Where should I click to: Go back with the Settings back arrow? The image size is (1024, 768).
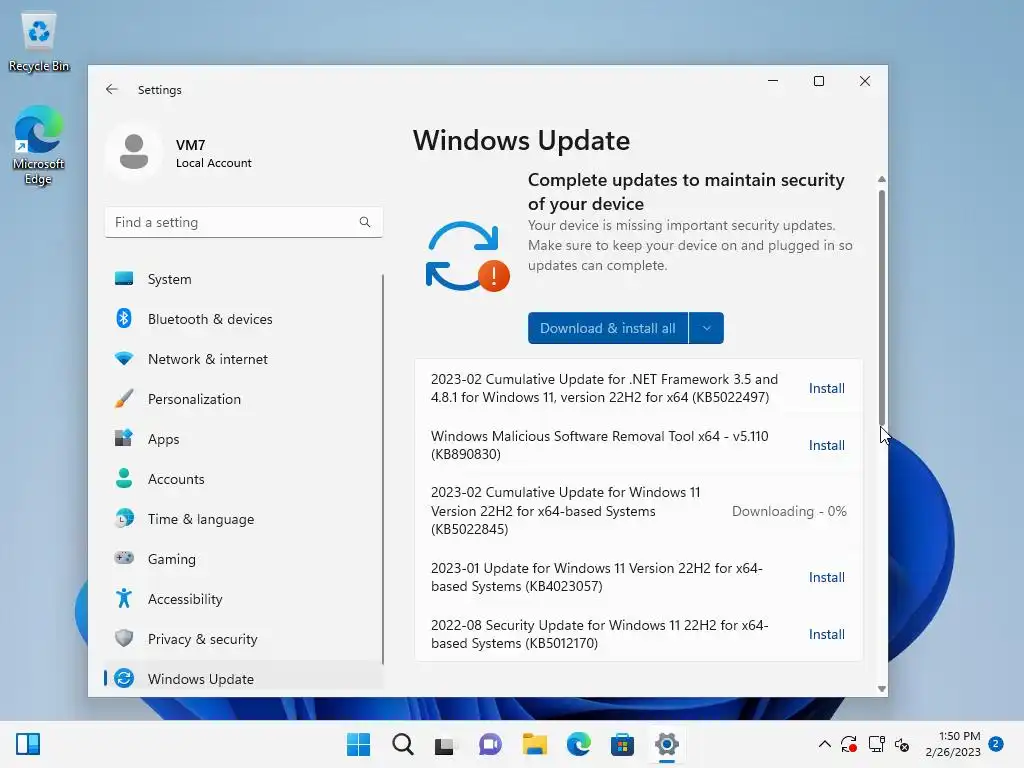point(112,89)
